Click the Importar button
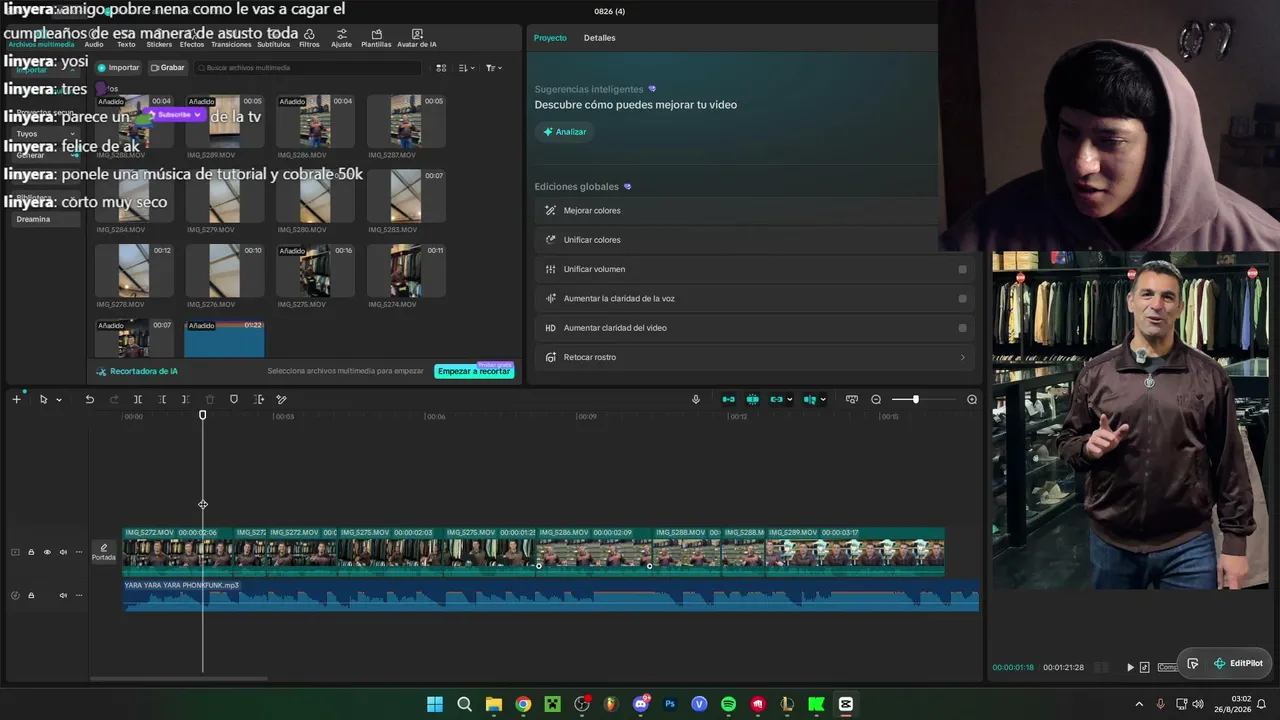Image resolution: width=1280 pixels, height=720 pixels. point(119,68)
